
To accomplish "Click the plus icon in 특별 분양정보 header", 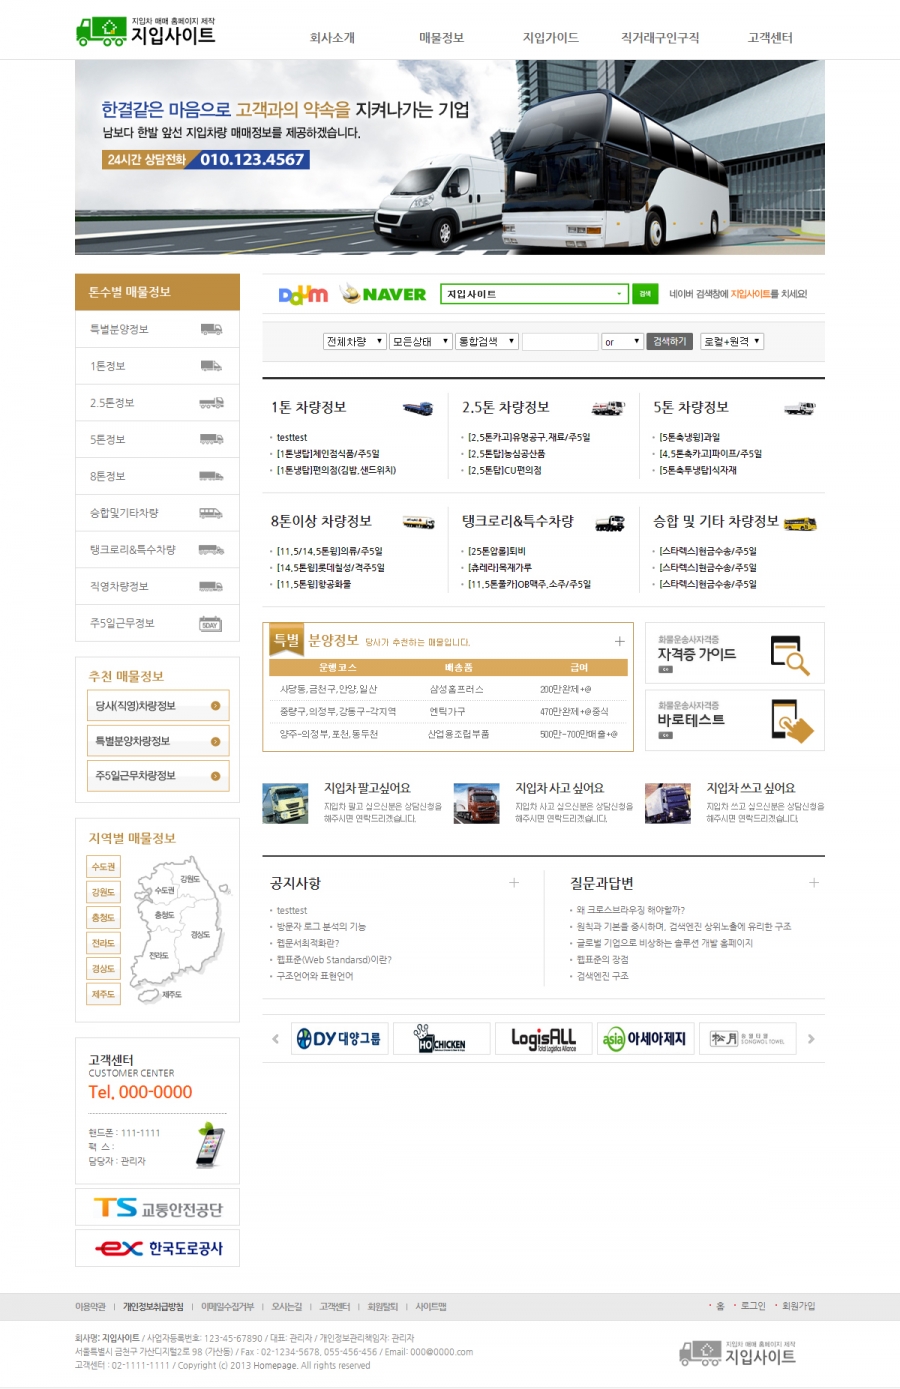I will coord(619,641).
